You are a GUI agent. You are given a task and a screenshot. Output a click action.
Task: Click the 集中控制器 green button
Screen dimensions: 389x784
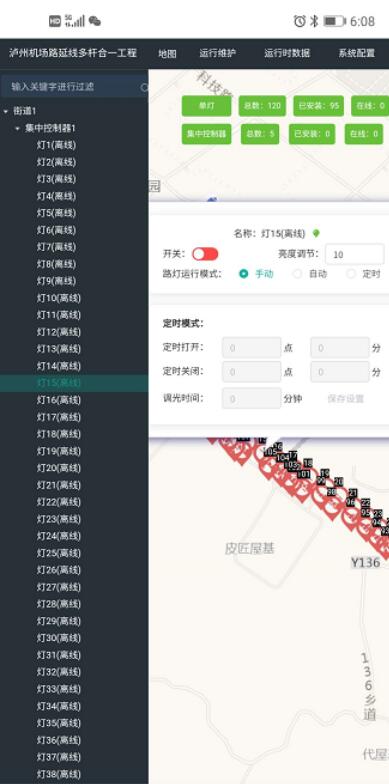pos(206,134)
